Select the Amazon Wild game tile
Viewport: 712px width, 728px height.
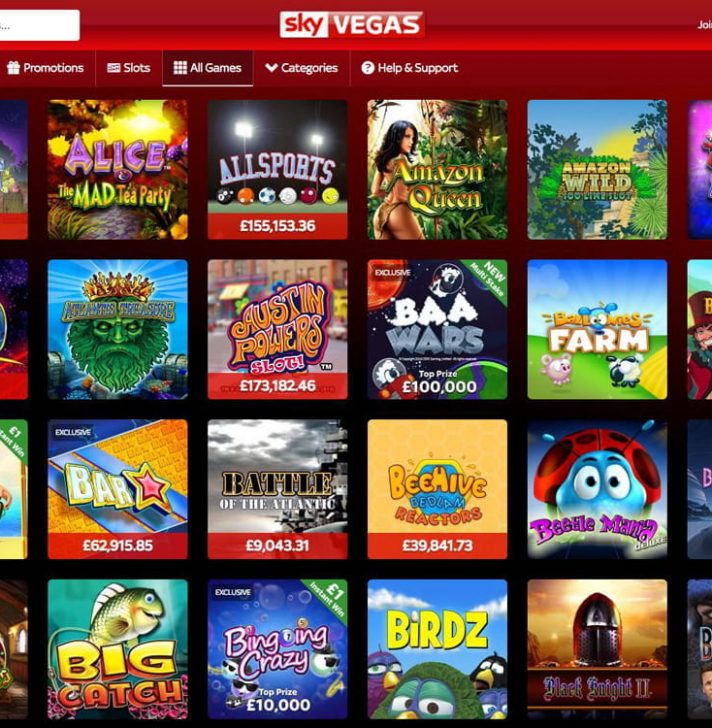tap(597, 169)
